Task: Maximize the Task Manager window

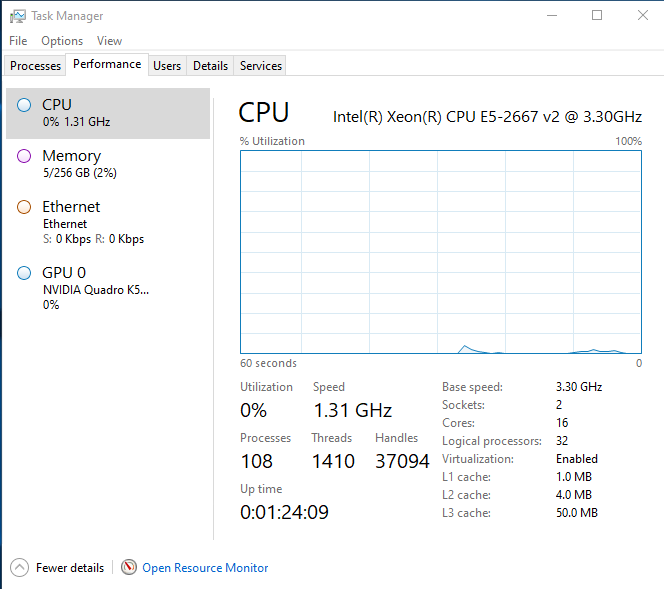Action: point(597,15)
